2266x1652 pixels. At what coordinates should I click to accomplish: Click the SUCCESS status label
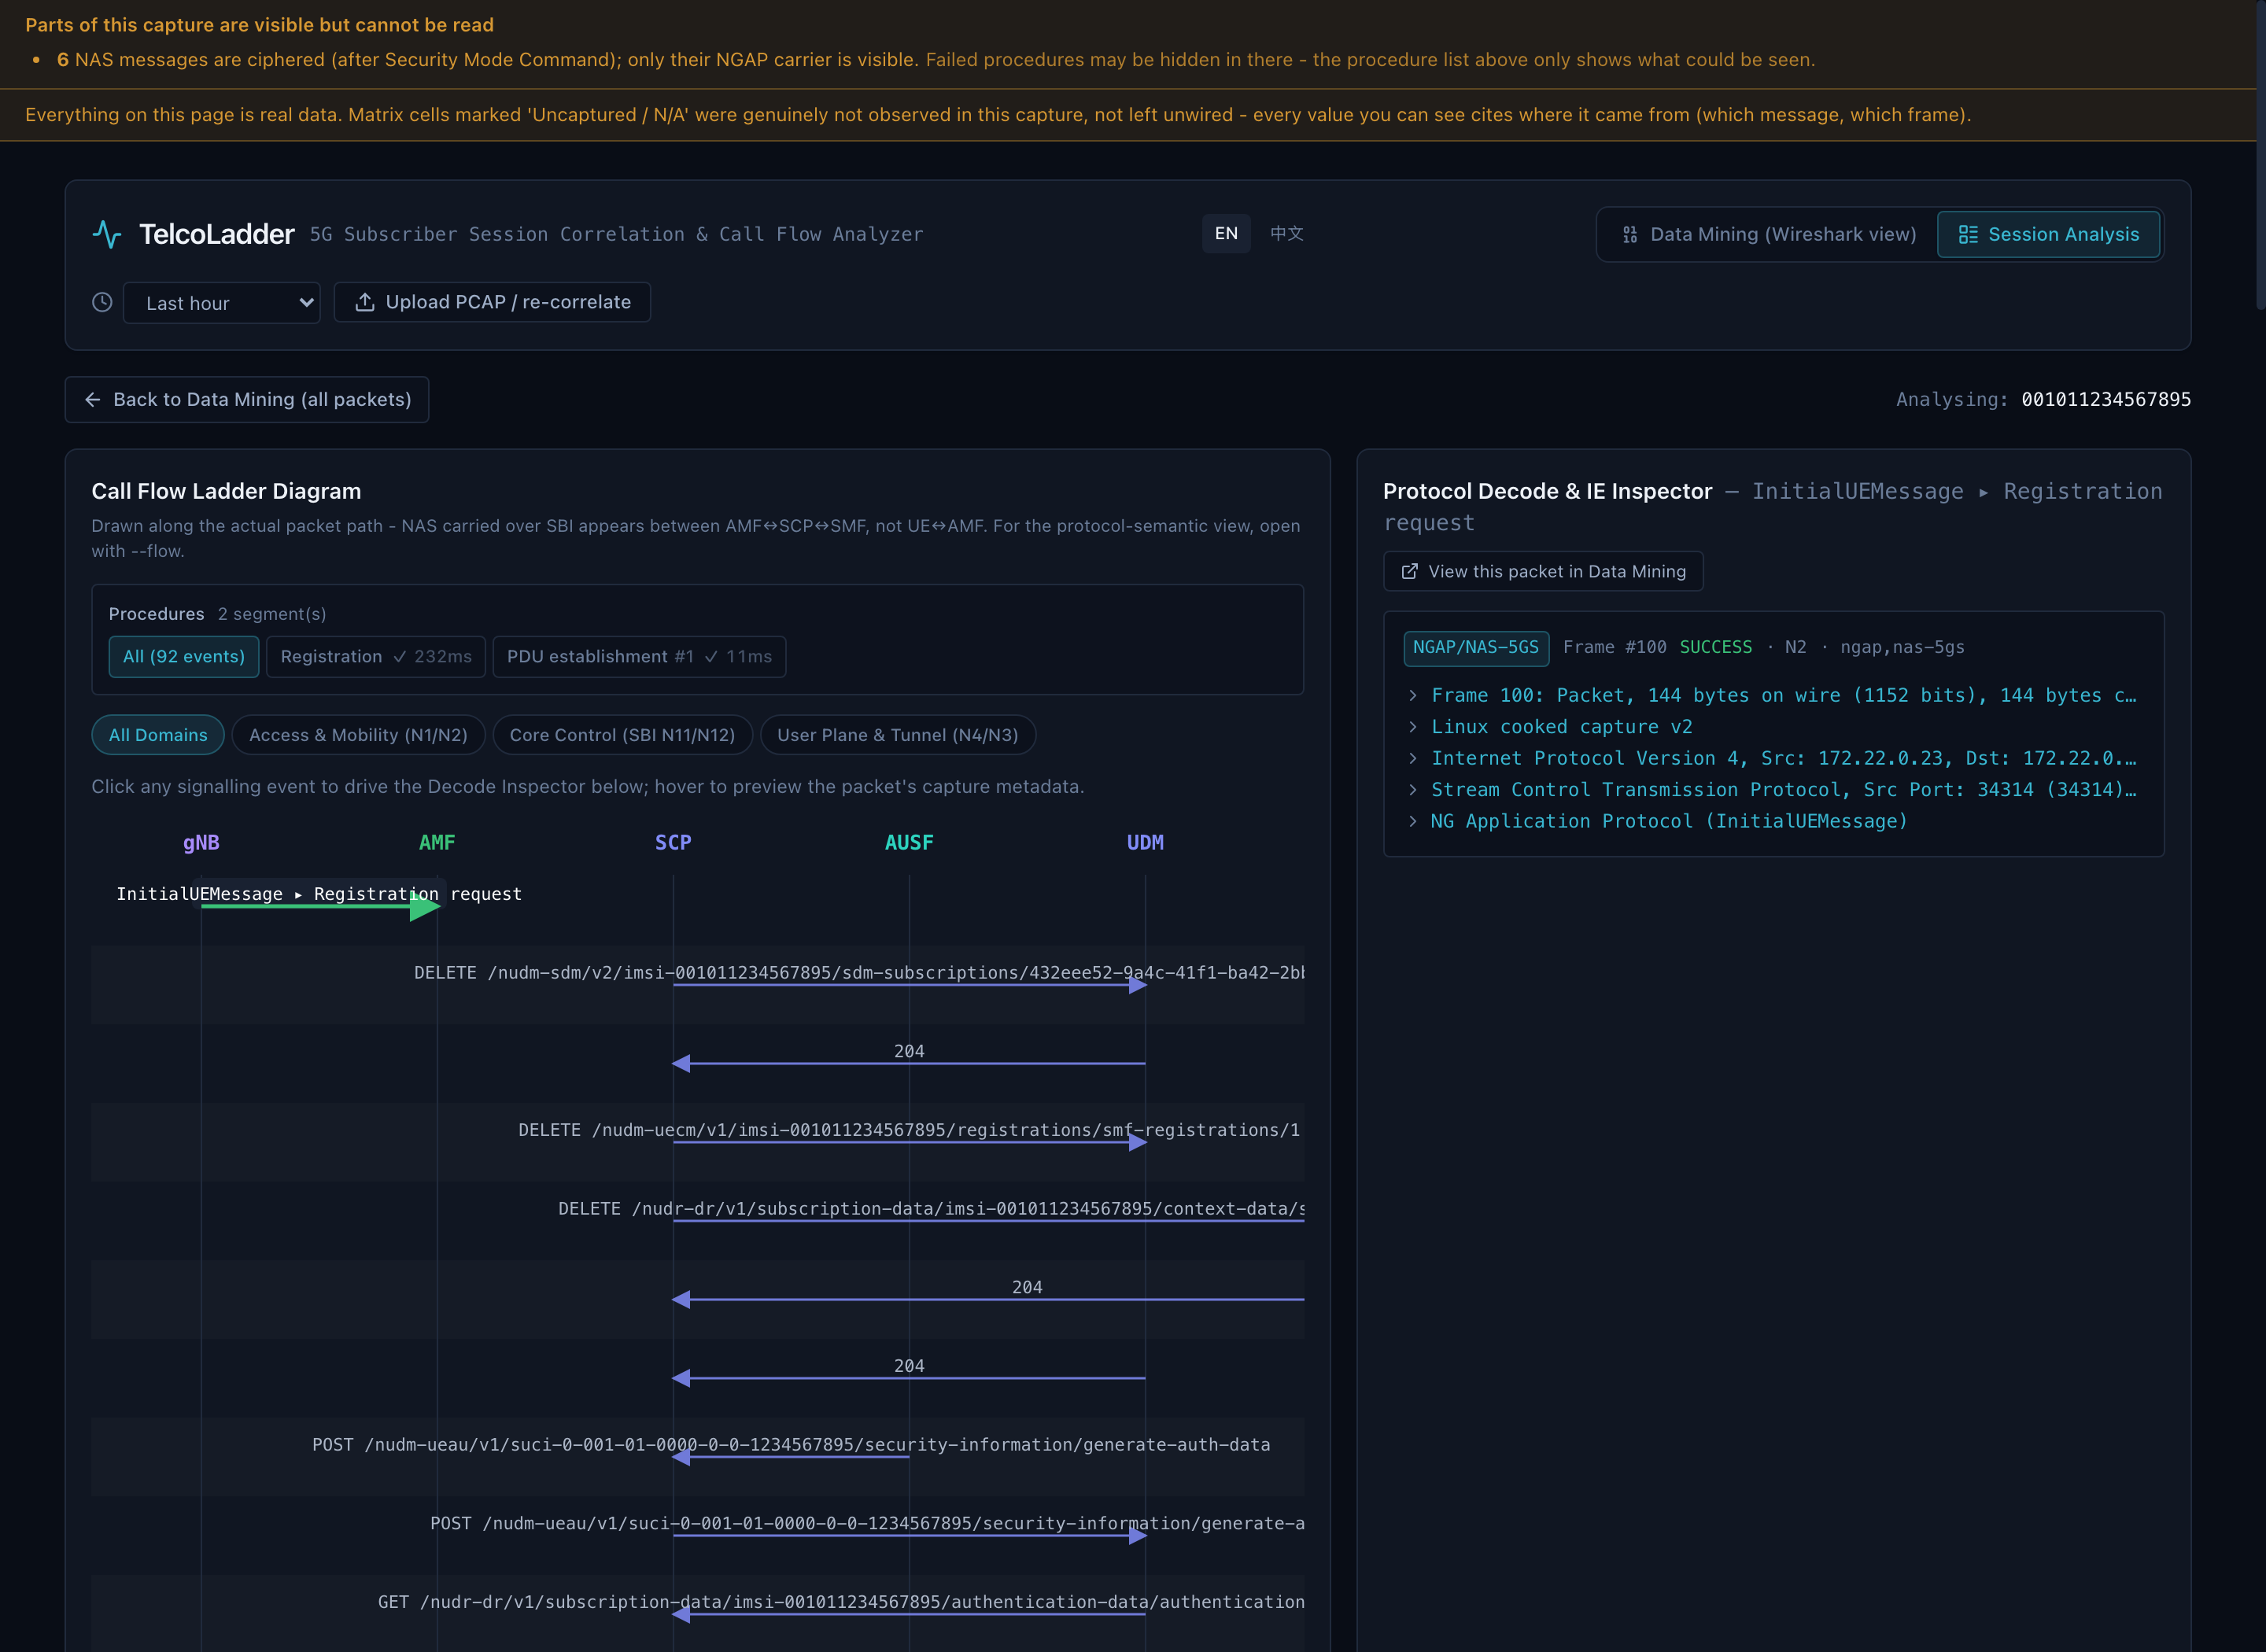point(1716,647)
